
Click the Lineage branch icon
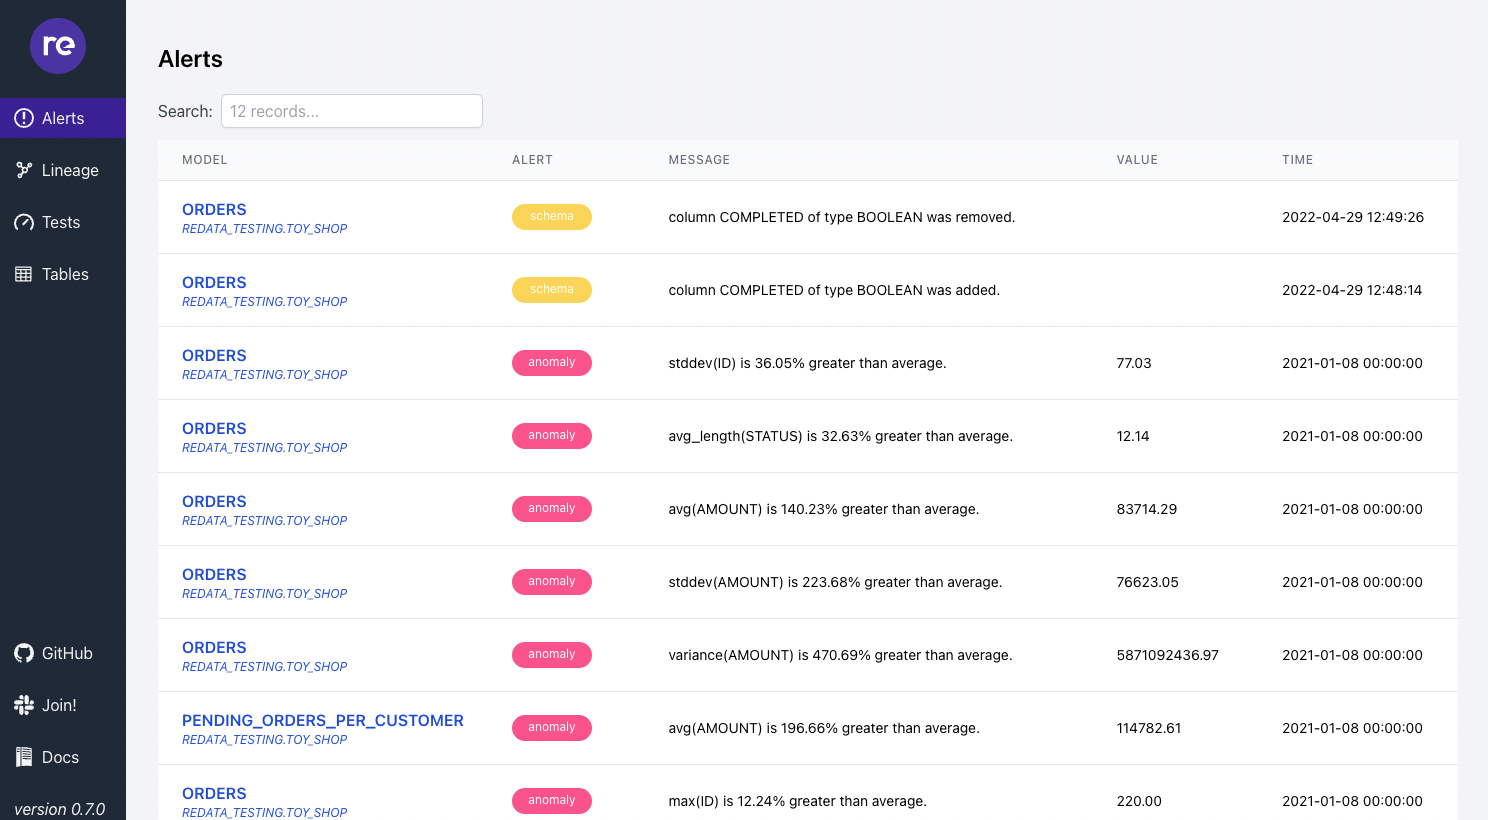(24, 170)
